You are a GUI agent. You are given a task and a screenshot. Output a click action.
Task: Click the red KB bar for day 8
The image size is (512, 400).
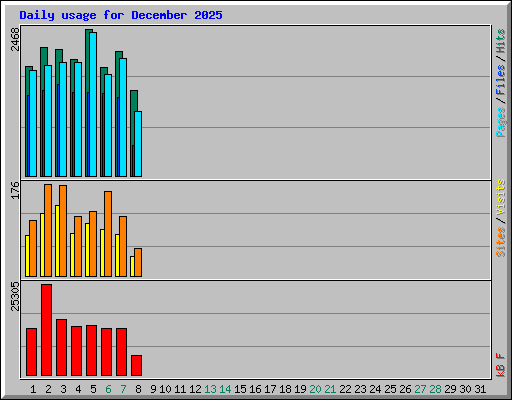click(136, 365)
